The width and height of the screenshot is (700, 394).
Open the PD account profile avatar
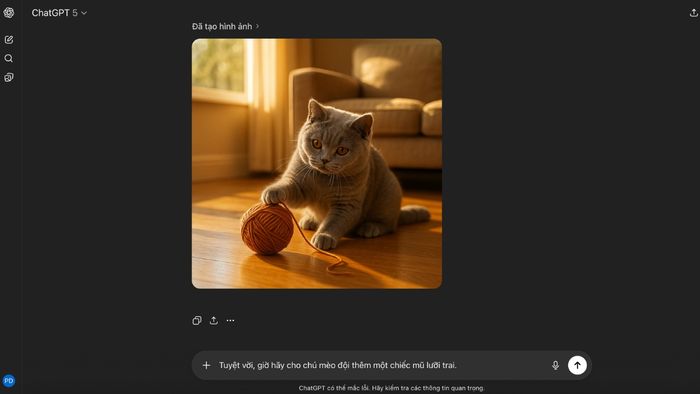point(8,381)
